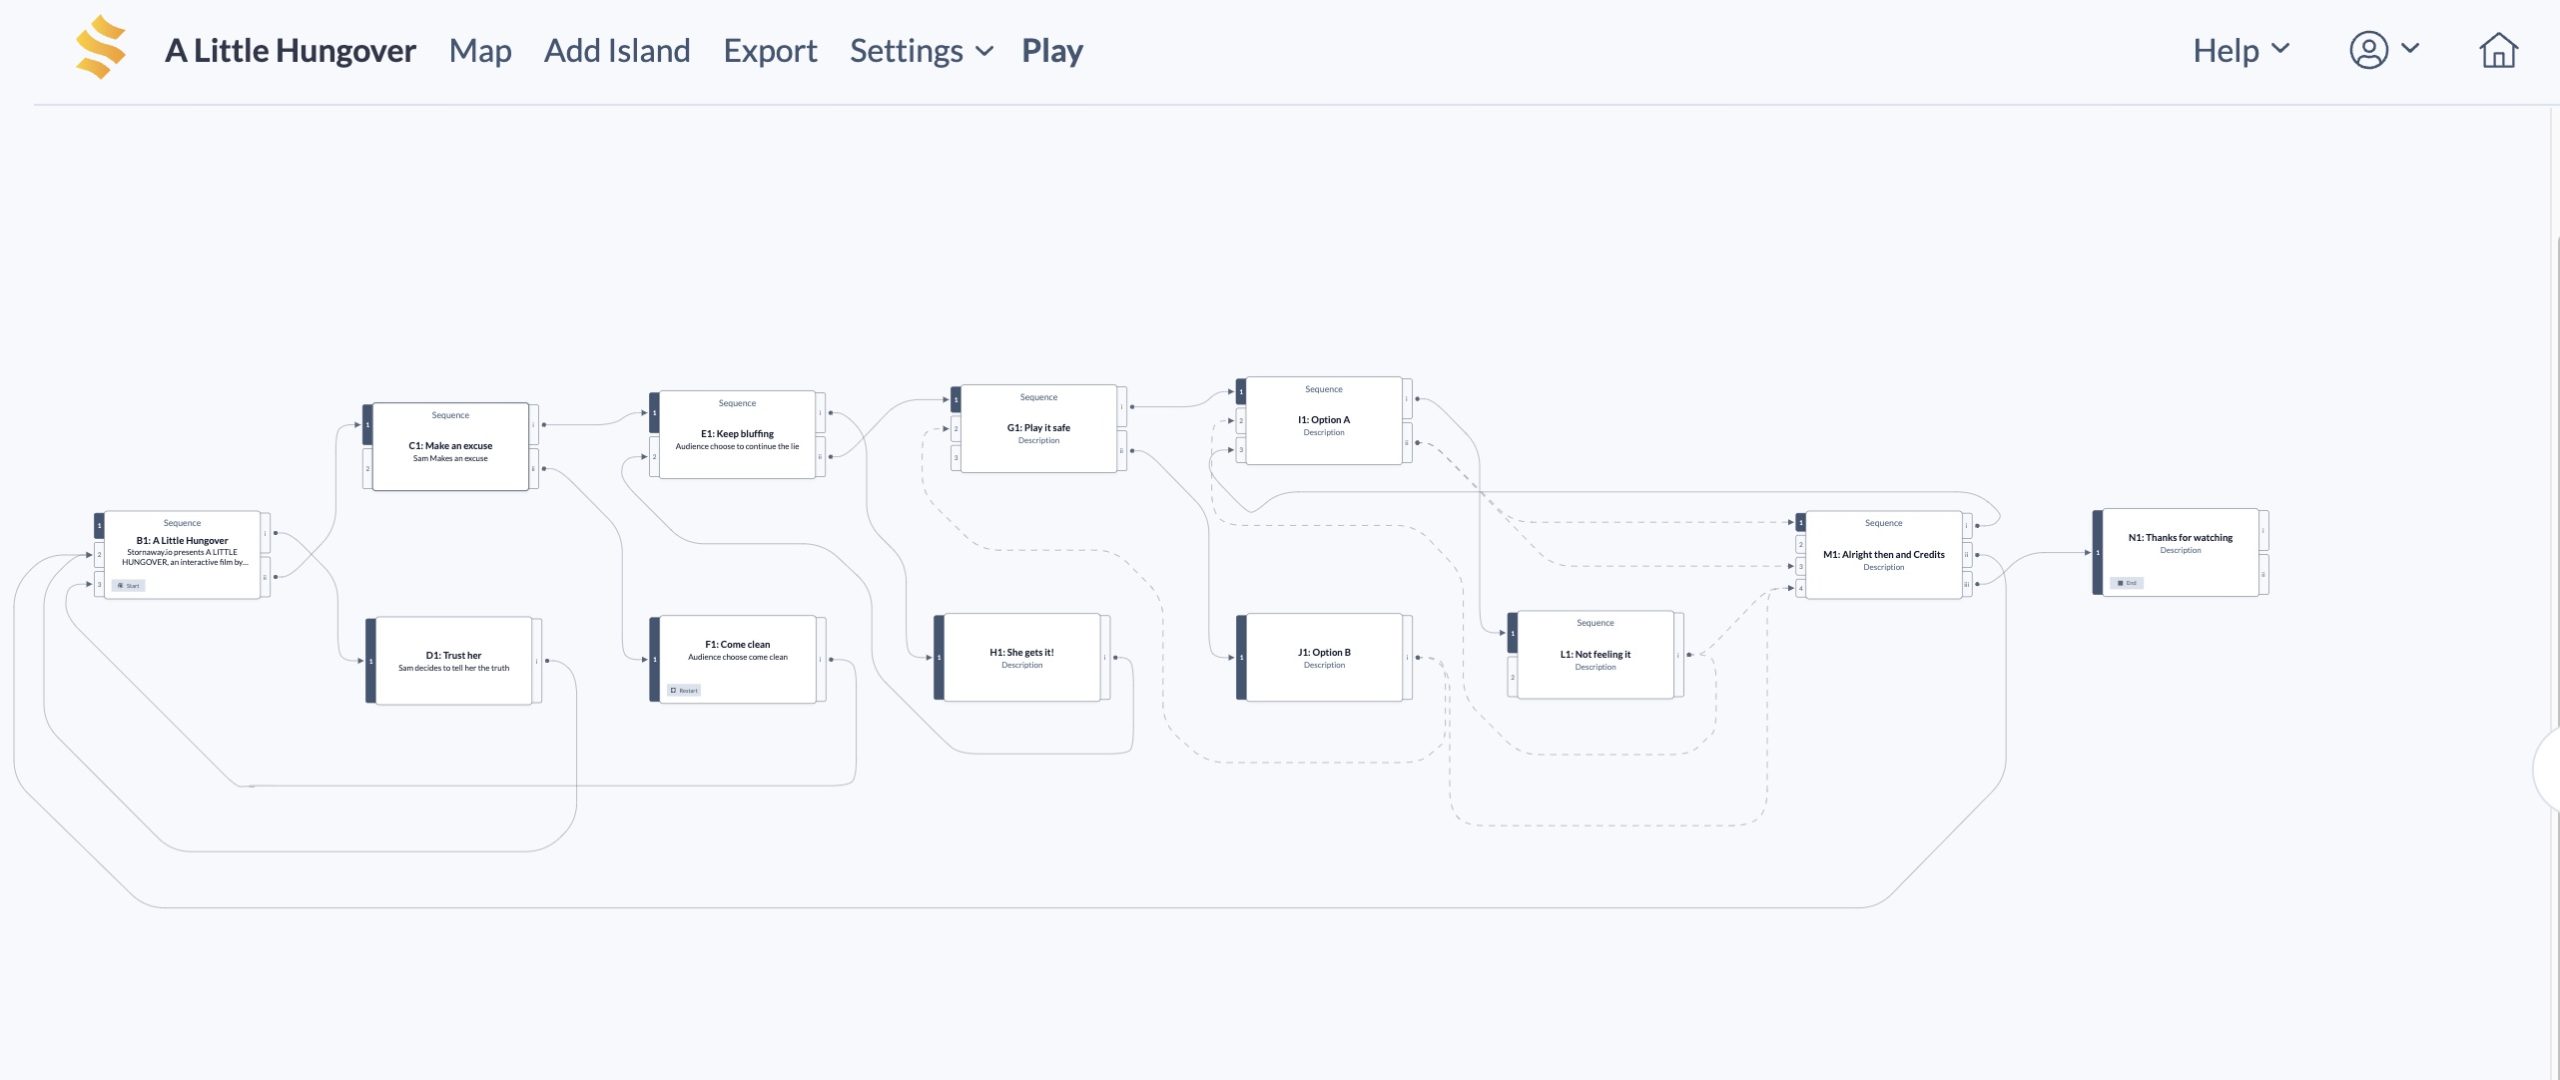This screenshot has height=1080, width=2560.
Task: Click output port i on C1 Make an excuse
Action: click(533, 424)
